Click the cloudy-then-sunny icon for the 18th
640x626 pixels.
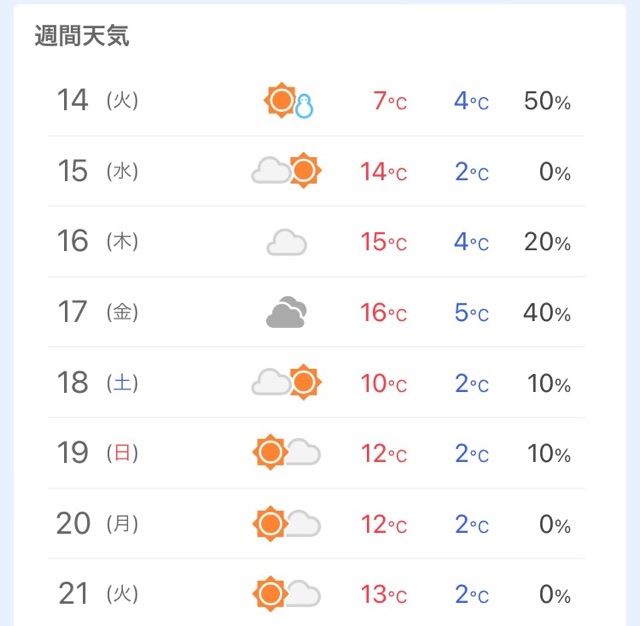point(287,382)
